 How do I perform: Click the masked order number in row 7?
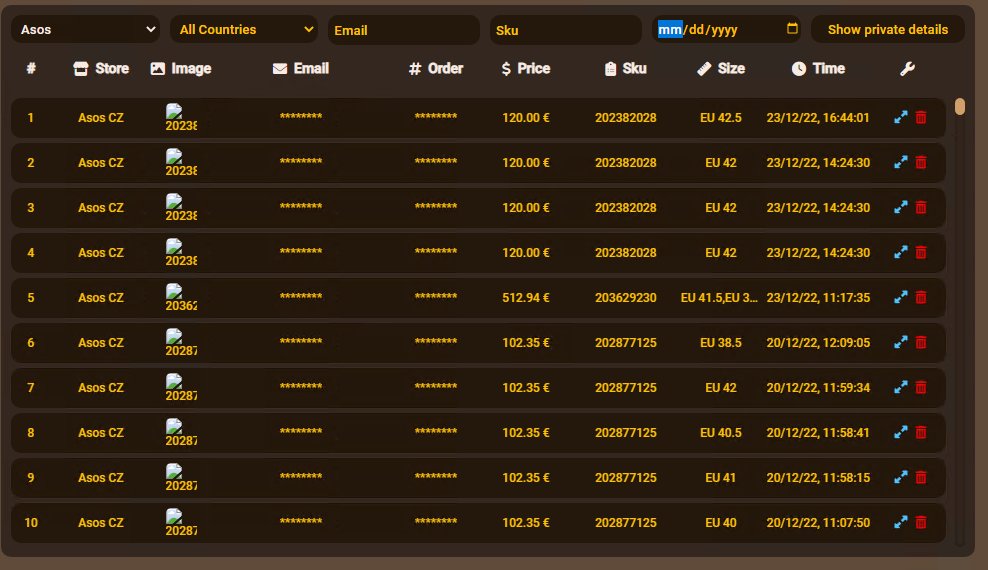click(x=435, y=387)
